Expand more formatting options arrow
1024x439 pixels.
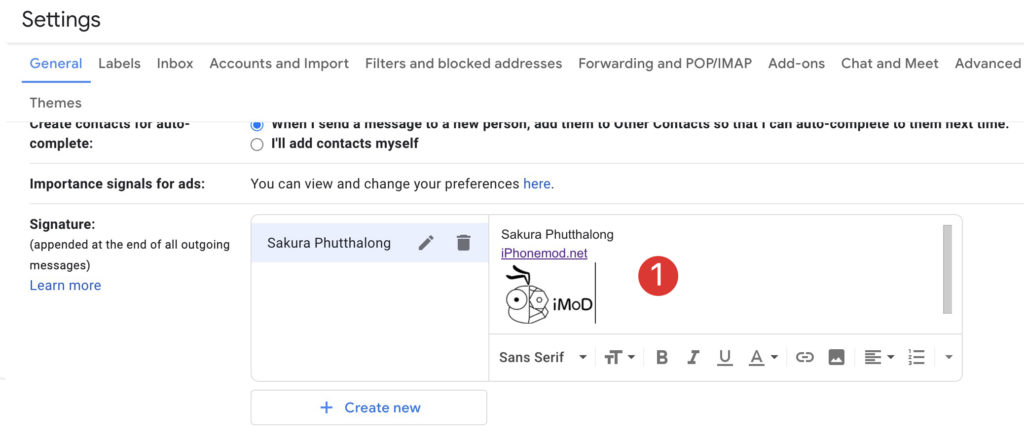tap(948, 357)
